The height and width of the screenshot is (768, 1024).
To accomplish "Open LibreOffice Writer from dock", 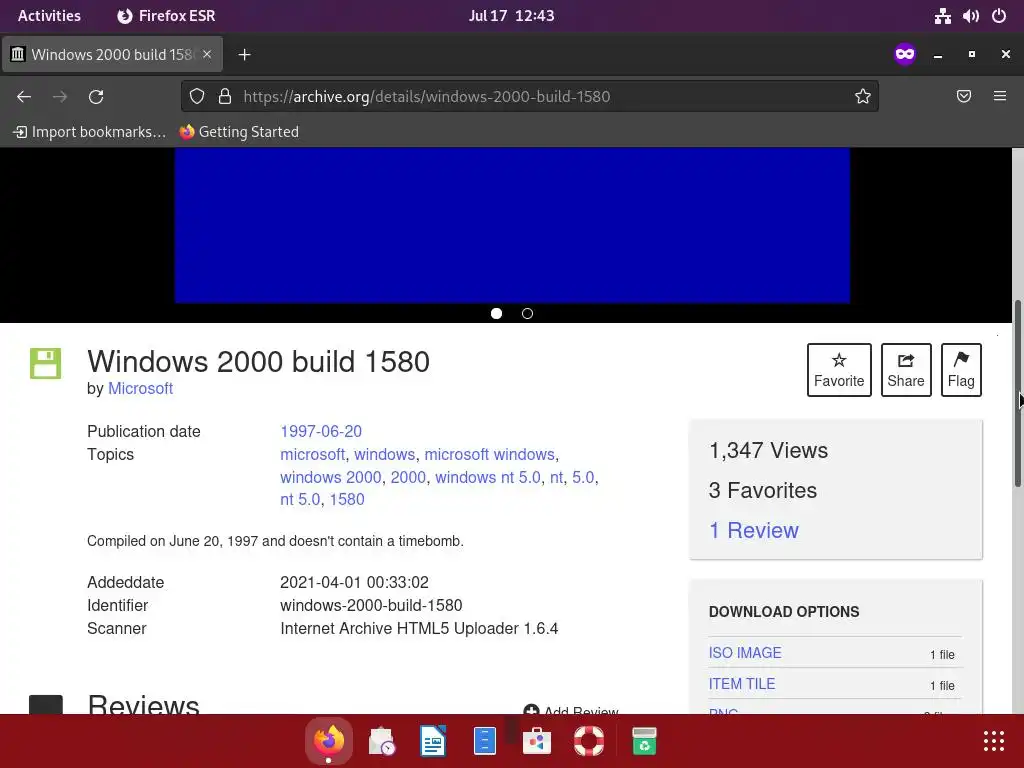I will (433, 741).
